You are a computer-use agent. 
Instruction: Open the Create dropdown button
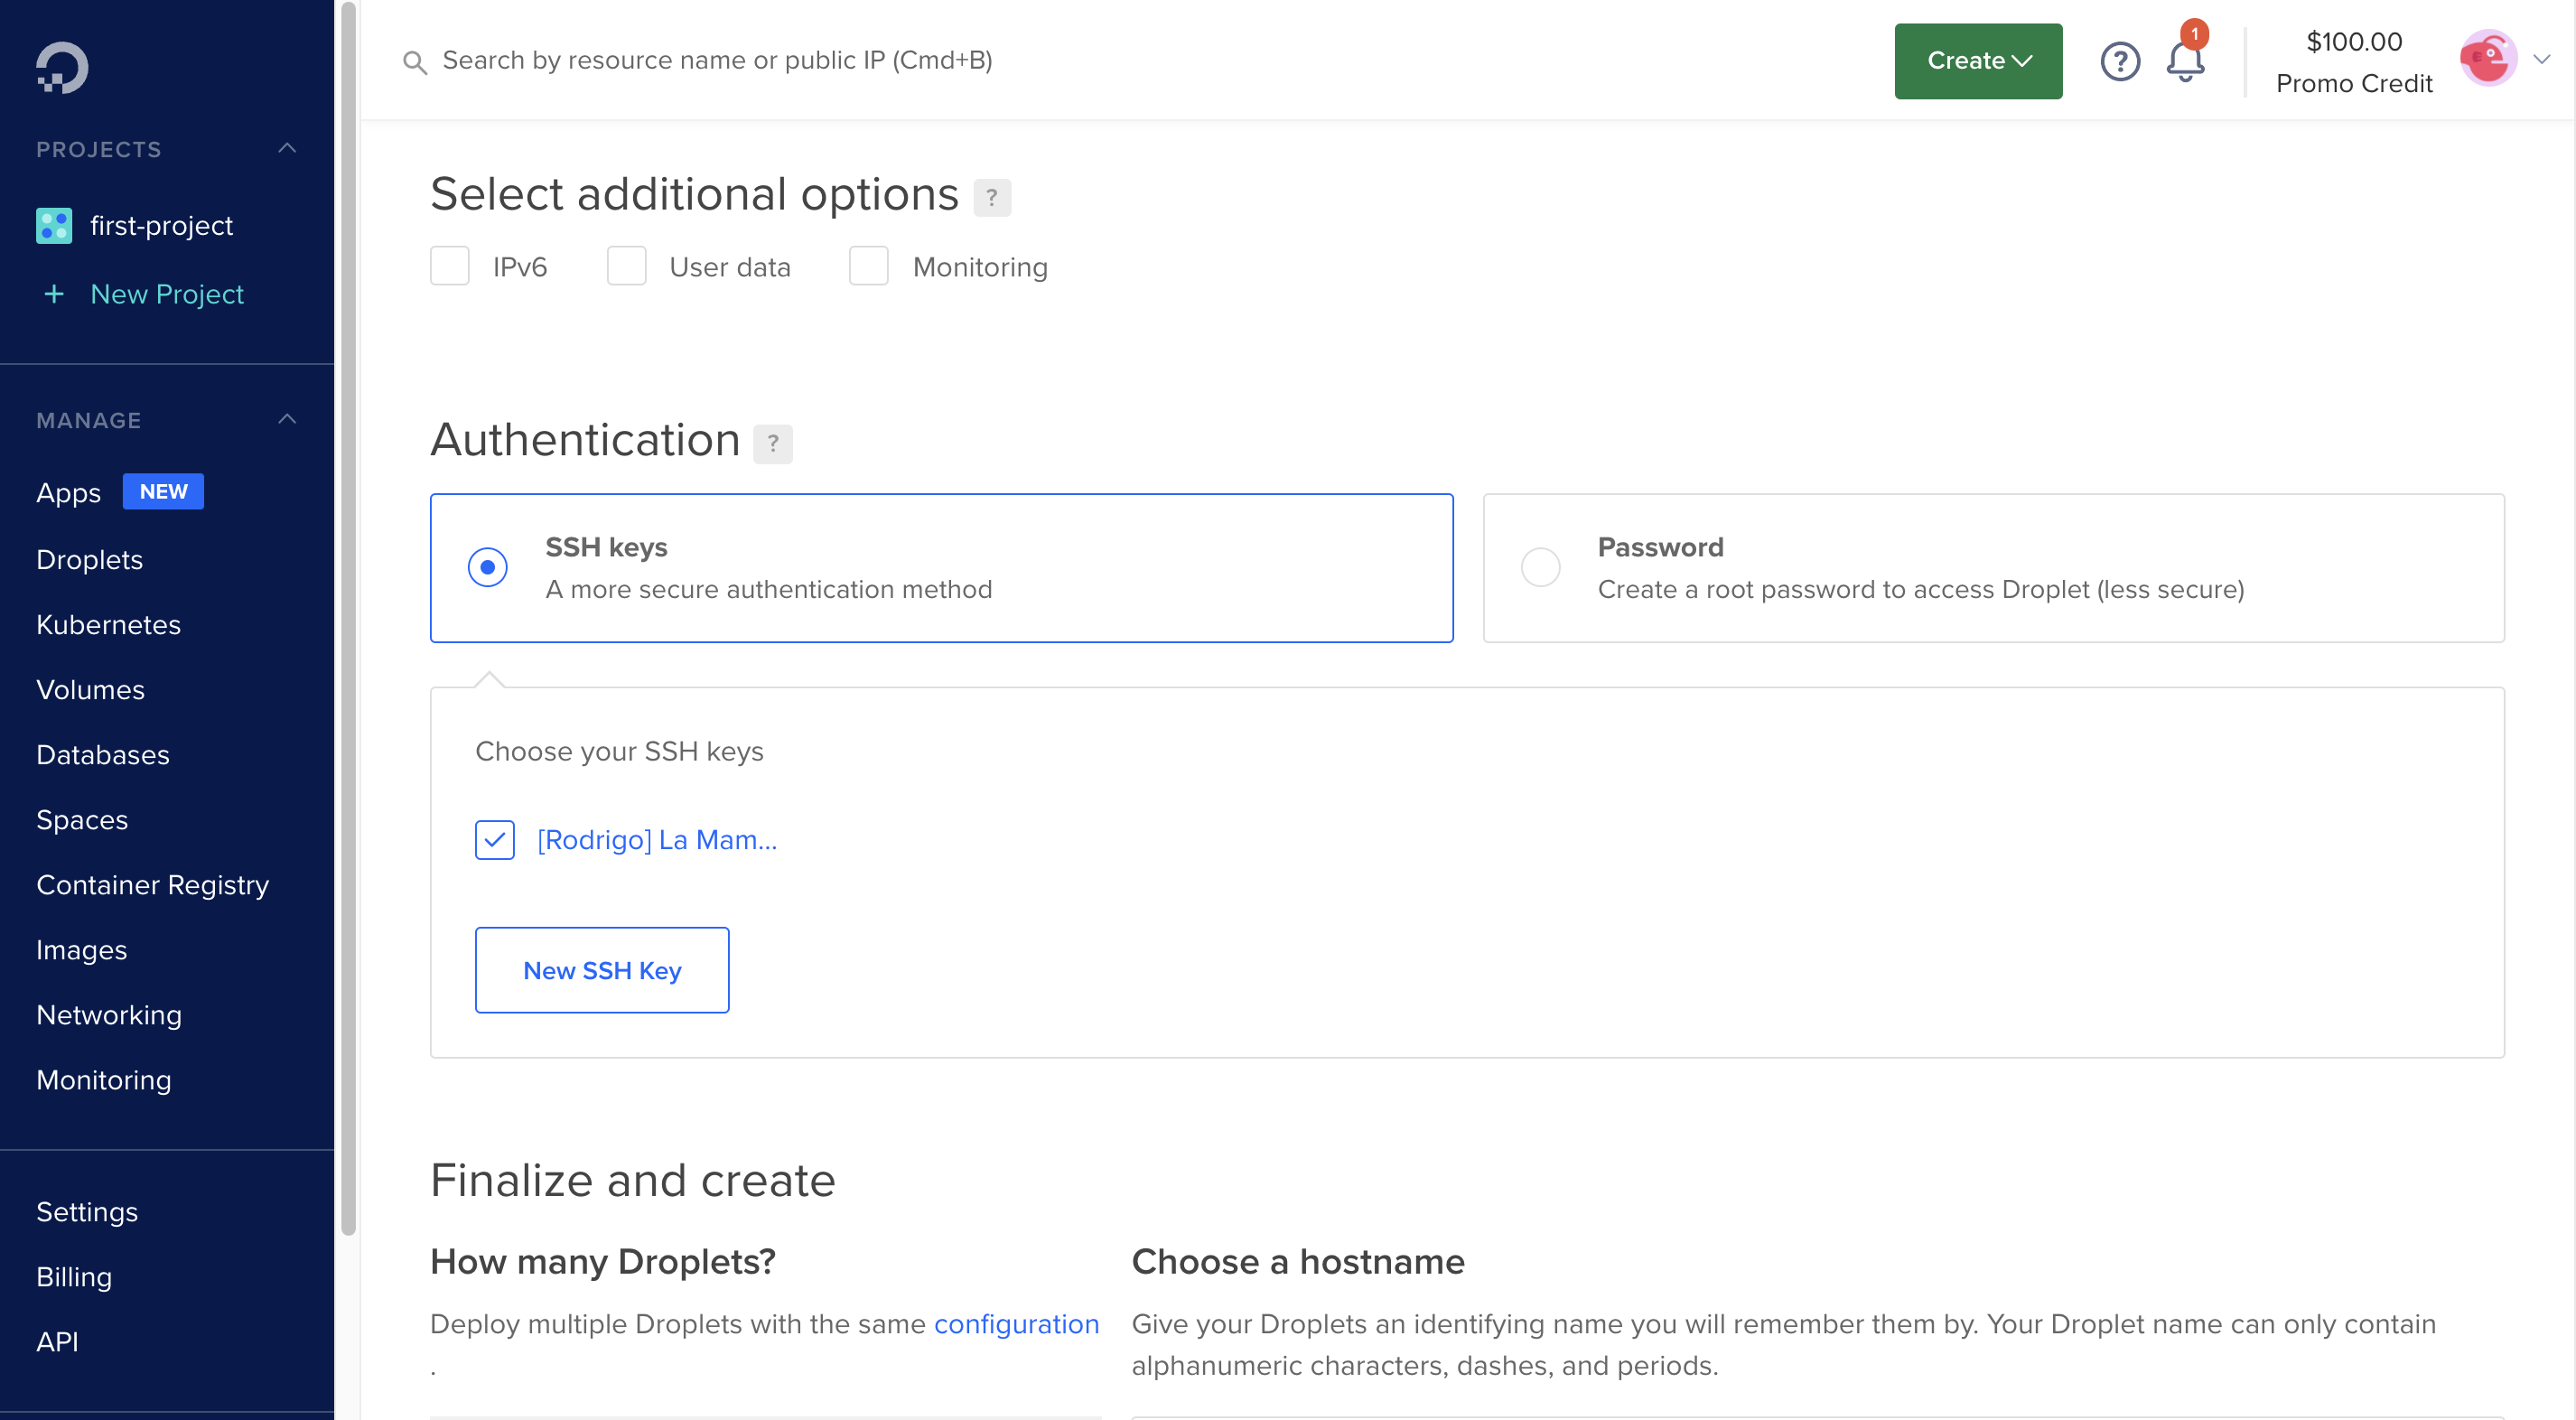pyautogui.click(x=1977, y=61)
